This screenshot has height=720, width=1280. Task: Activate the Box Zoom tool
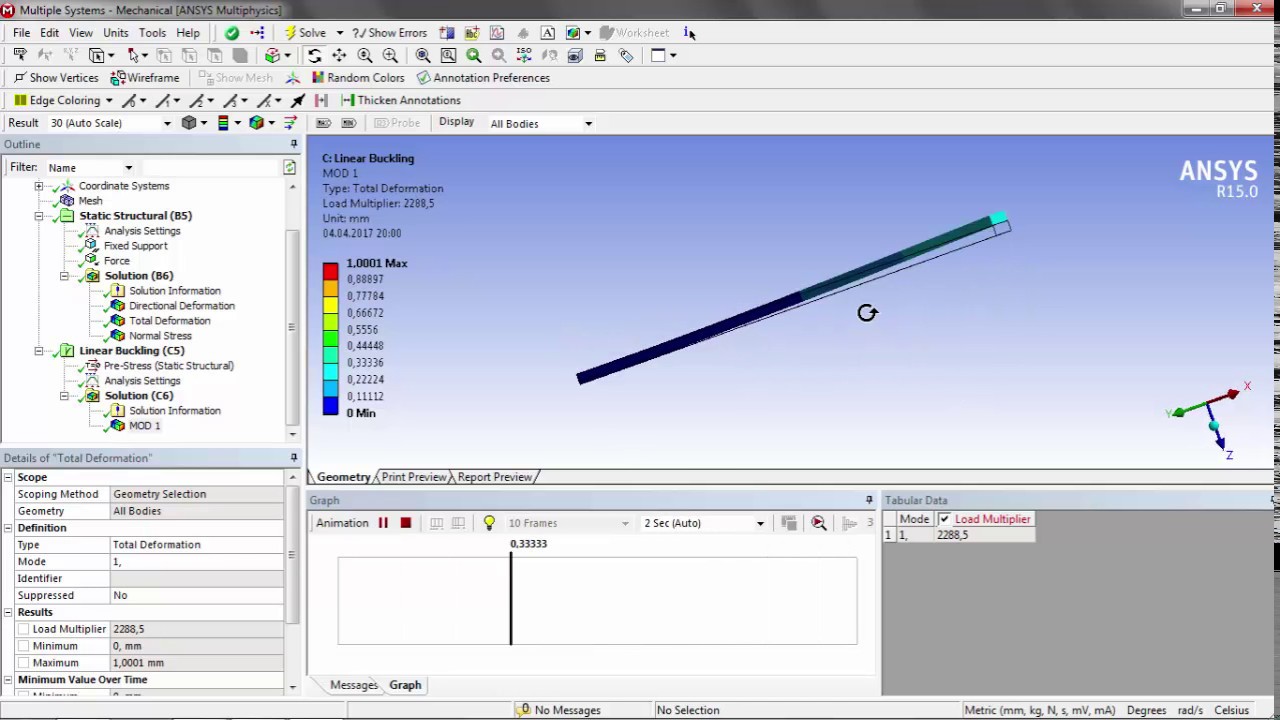click(x=390, y=56)
